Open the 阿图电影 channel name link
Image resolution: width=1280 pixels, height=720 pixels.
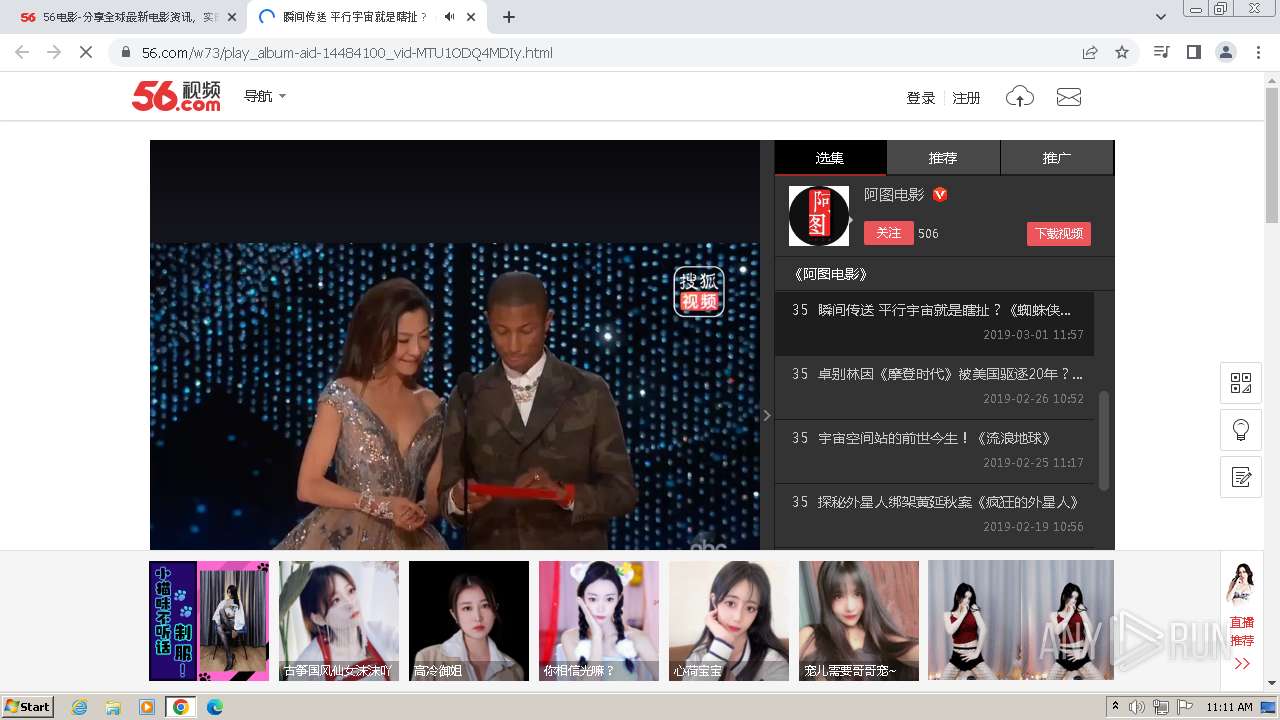click(894, 195)
